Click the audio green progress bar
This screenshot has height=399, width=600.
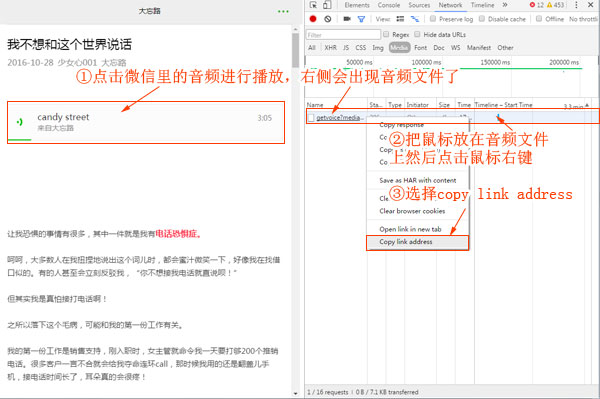pos(19,140)
